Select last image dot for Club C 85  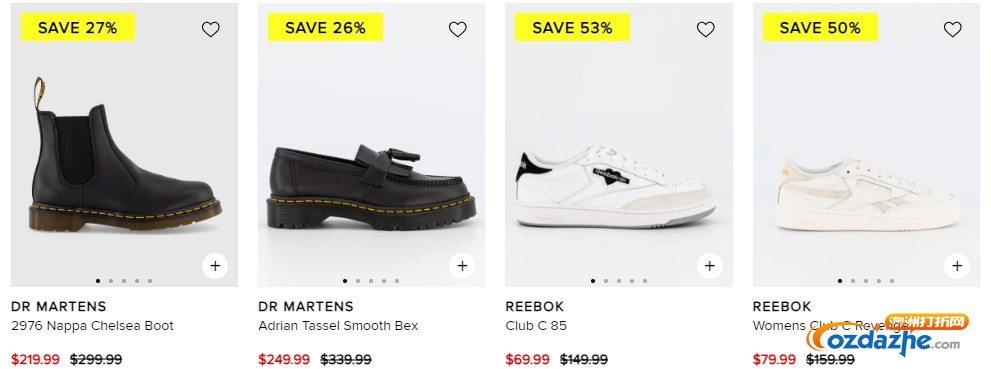(645, 281)
